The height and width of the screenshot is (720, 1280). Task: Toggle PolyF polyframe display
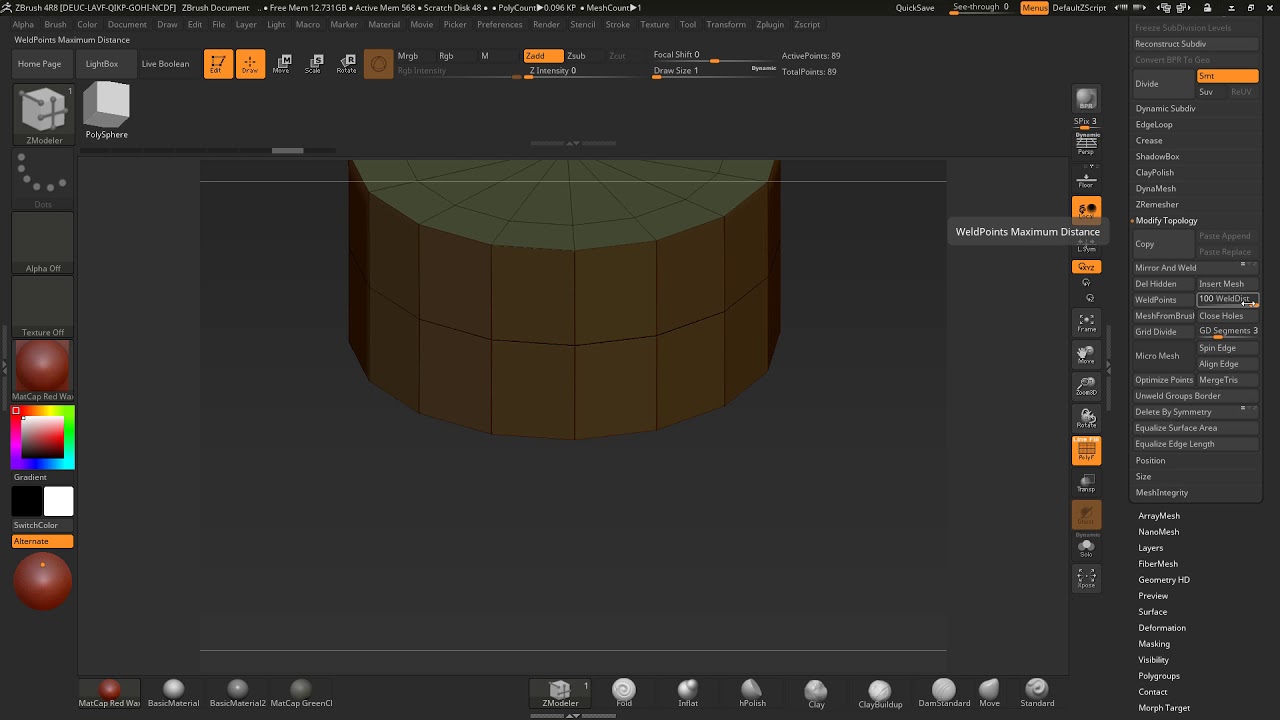point(1086,451)
